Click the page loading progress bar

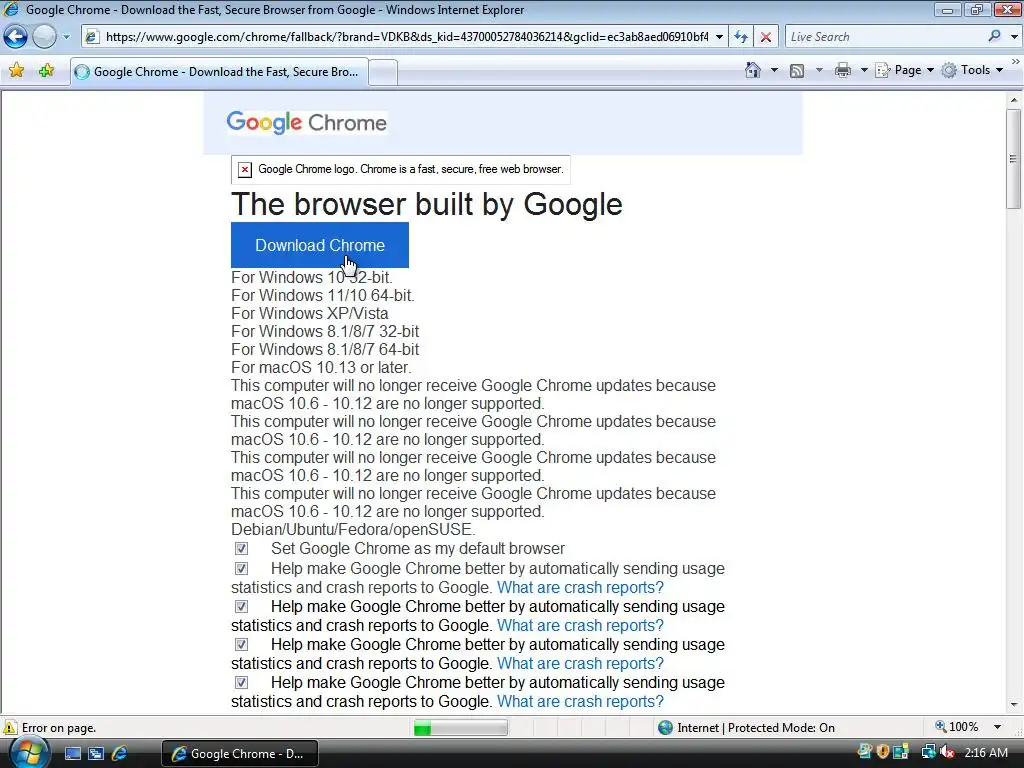click(460, 728)
